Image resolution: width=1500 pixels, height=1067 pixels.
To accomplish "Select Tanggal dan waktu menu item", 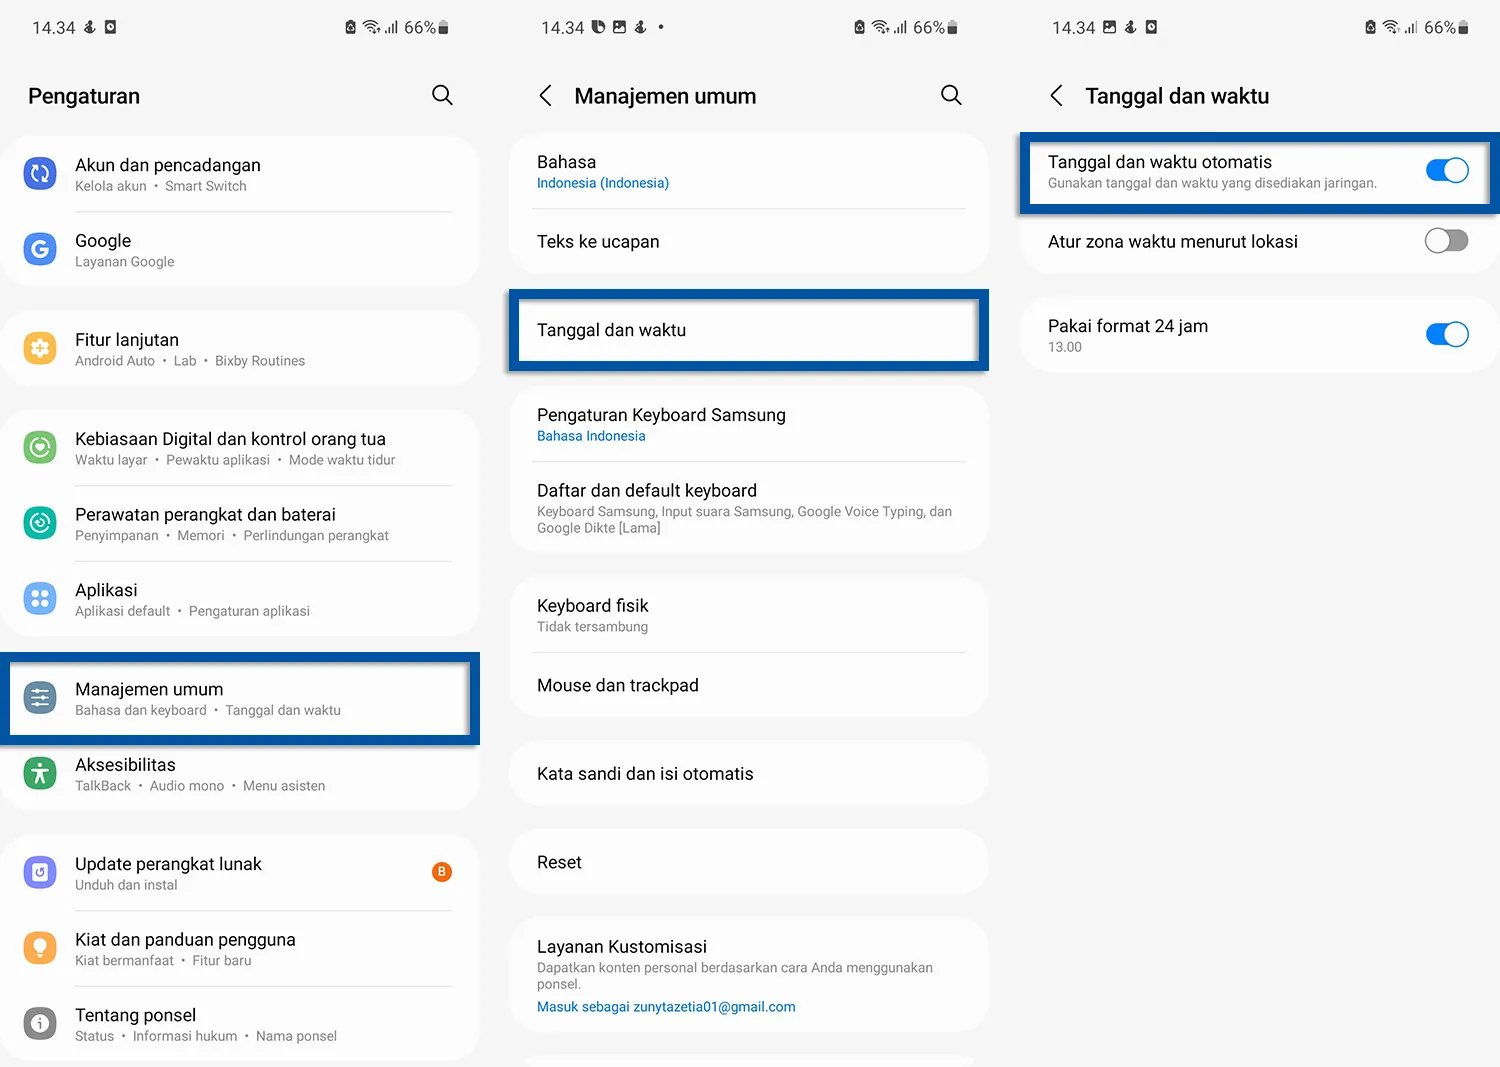I will point(748,330).
